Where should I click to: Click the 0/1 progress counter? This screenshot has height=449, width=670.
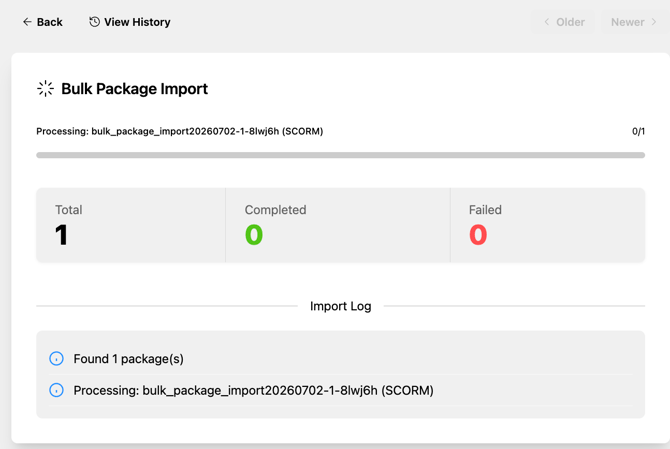coord(638,131)
